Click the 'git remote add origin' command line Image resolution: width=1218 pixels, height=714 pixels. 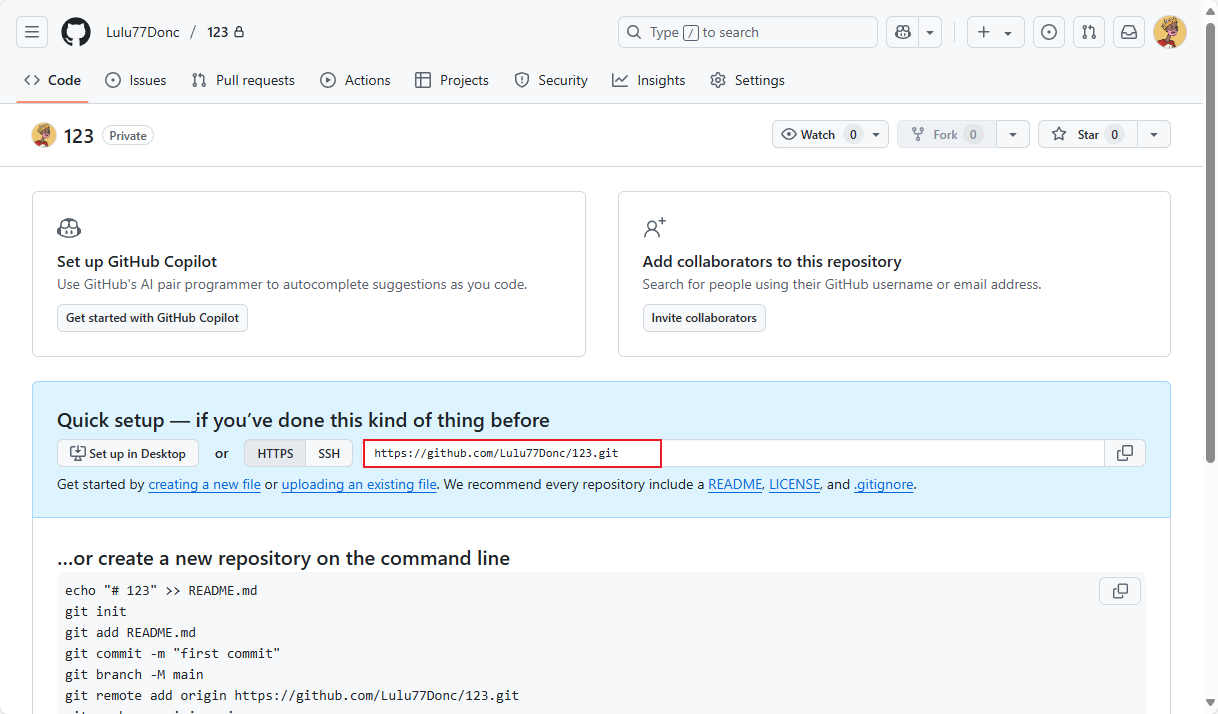click(292, 695)
